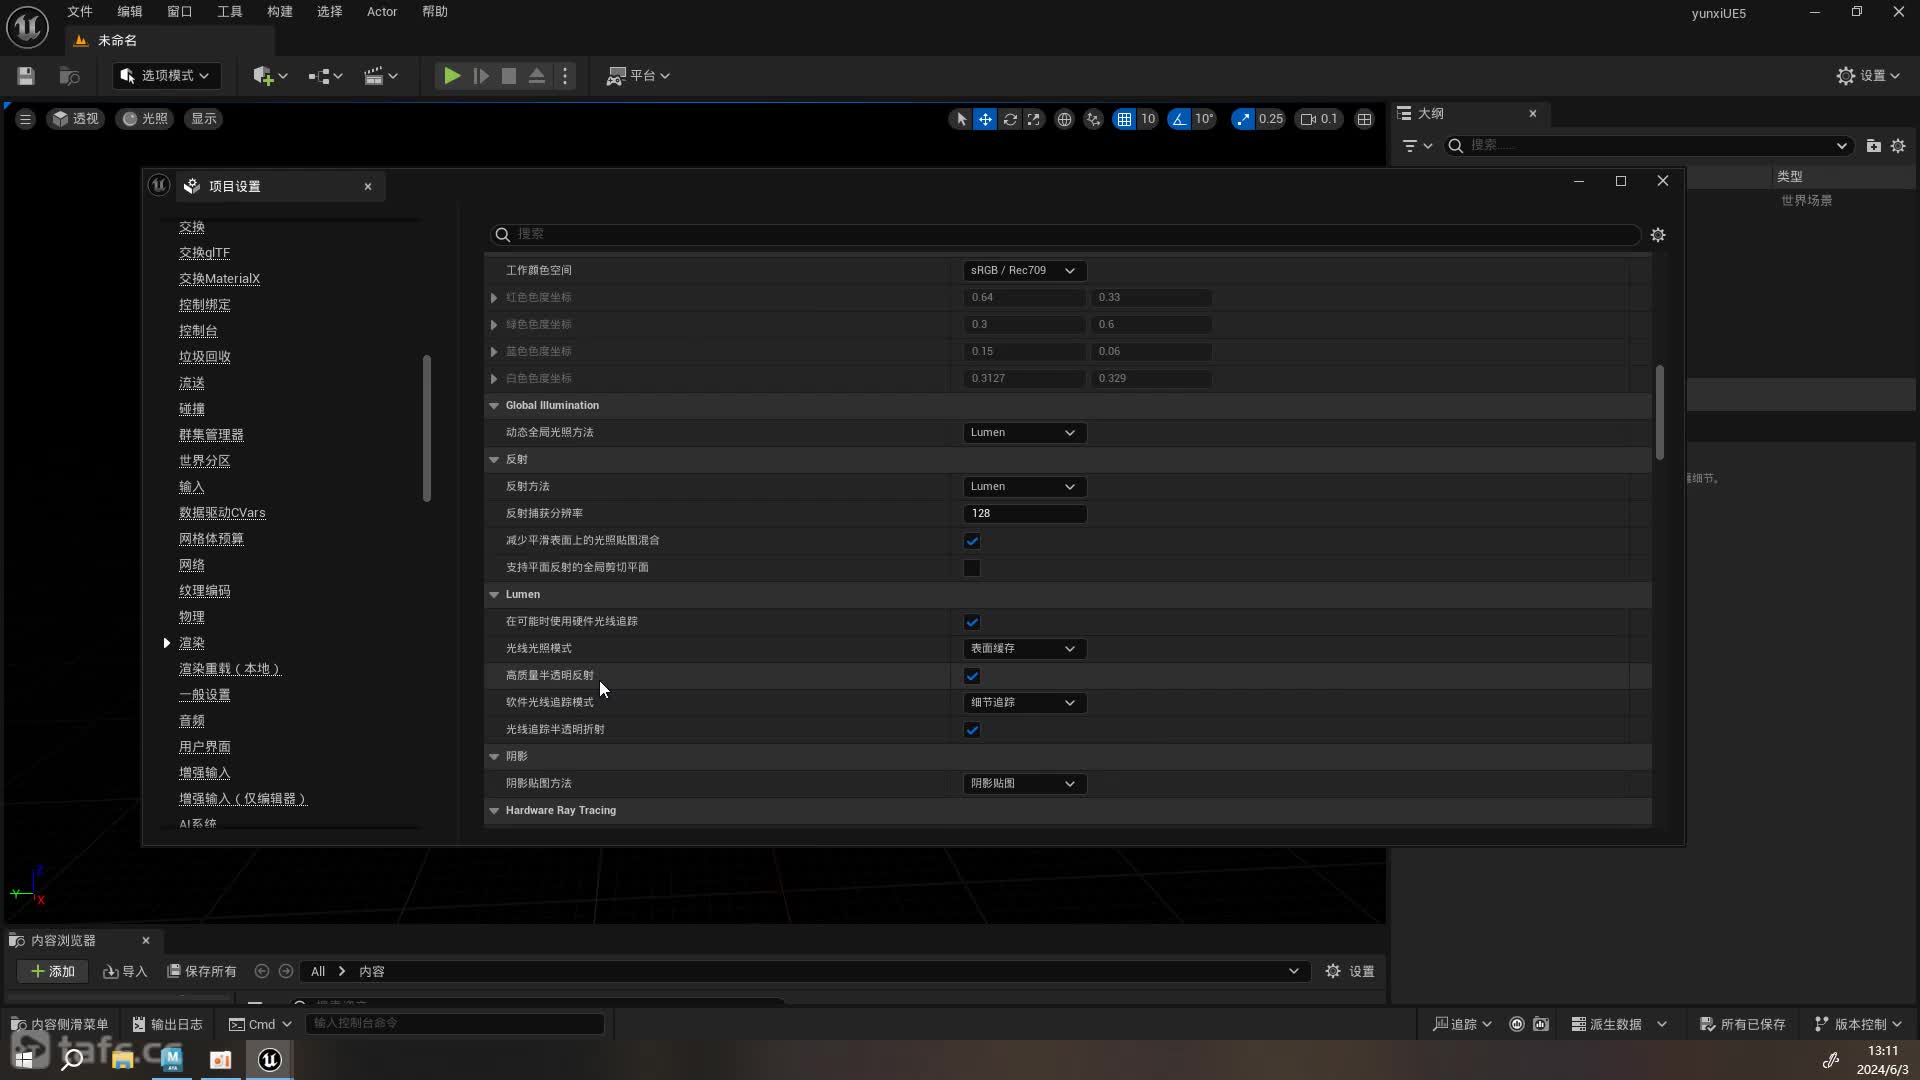Activate the rotate gizmo tool
This screenshot has height=1080, width=1920.
pos(1010,119)
